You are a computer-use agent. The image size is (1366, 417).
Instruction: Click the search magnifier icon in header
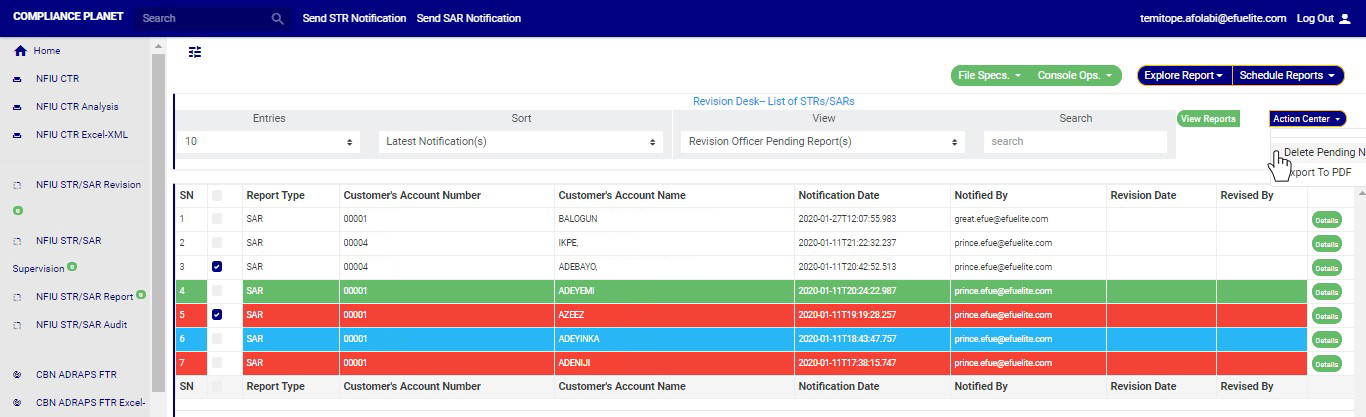click(278, 19)
